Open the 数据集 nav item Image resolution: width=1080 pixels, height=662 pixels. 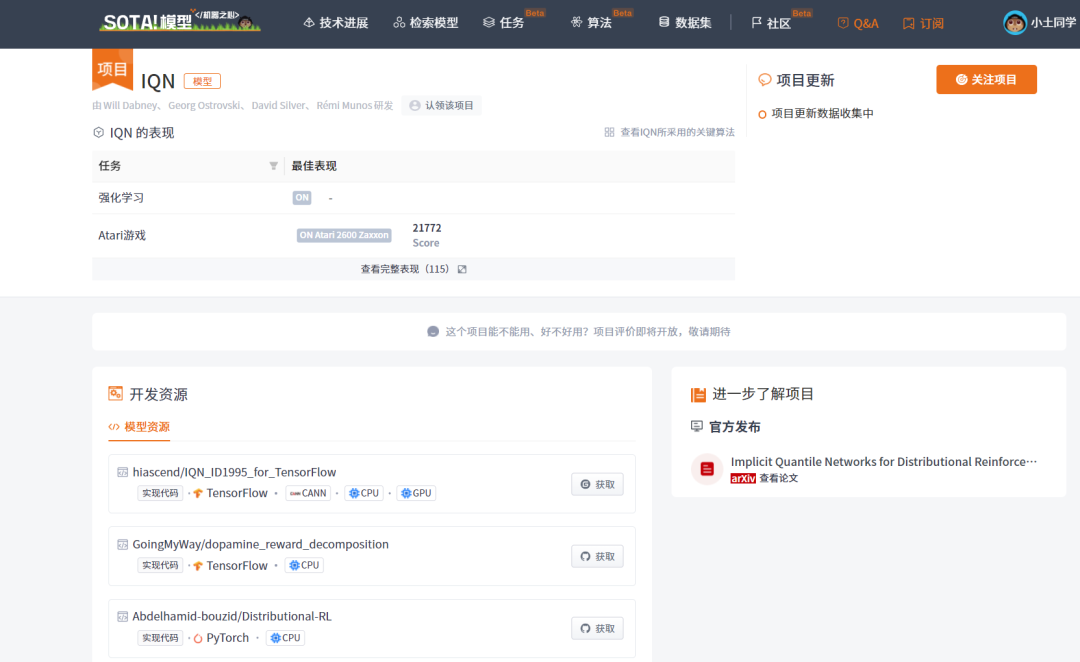pos(685,23)
